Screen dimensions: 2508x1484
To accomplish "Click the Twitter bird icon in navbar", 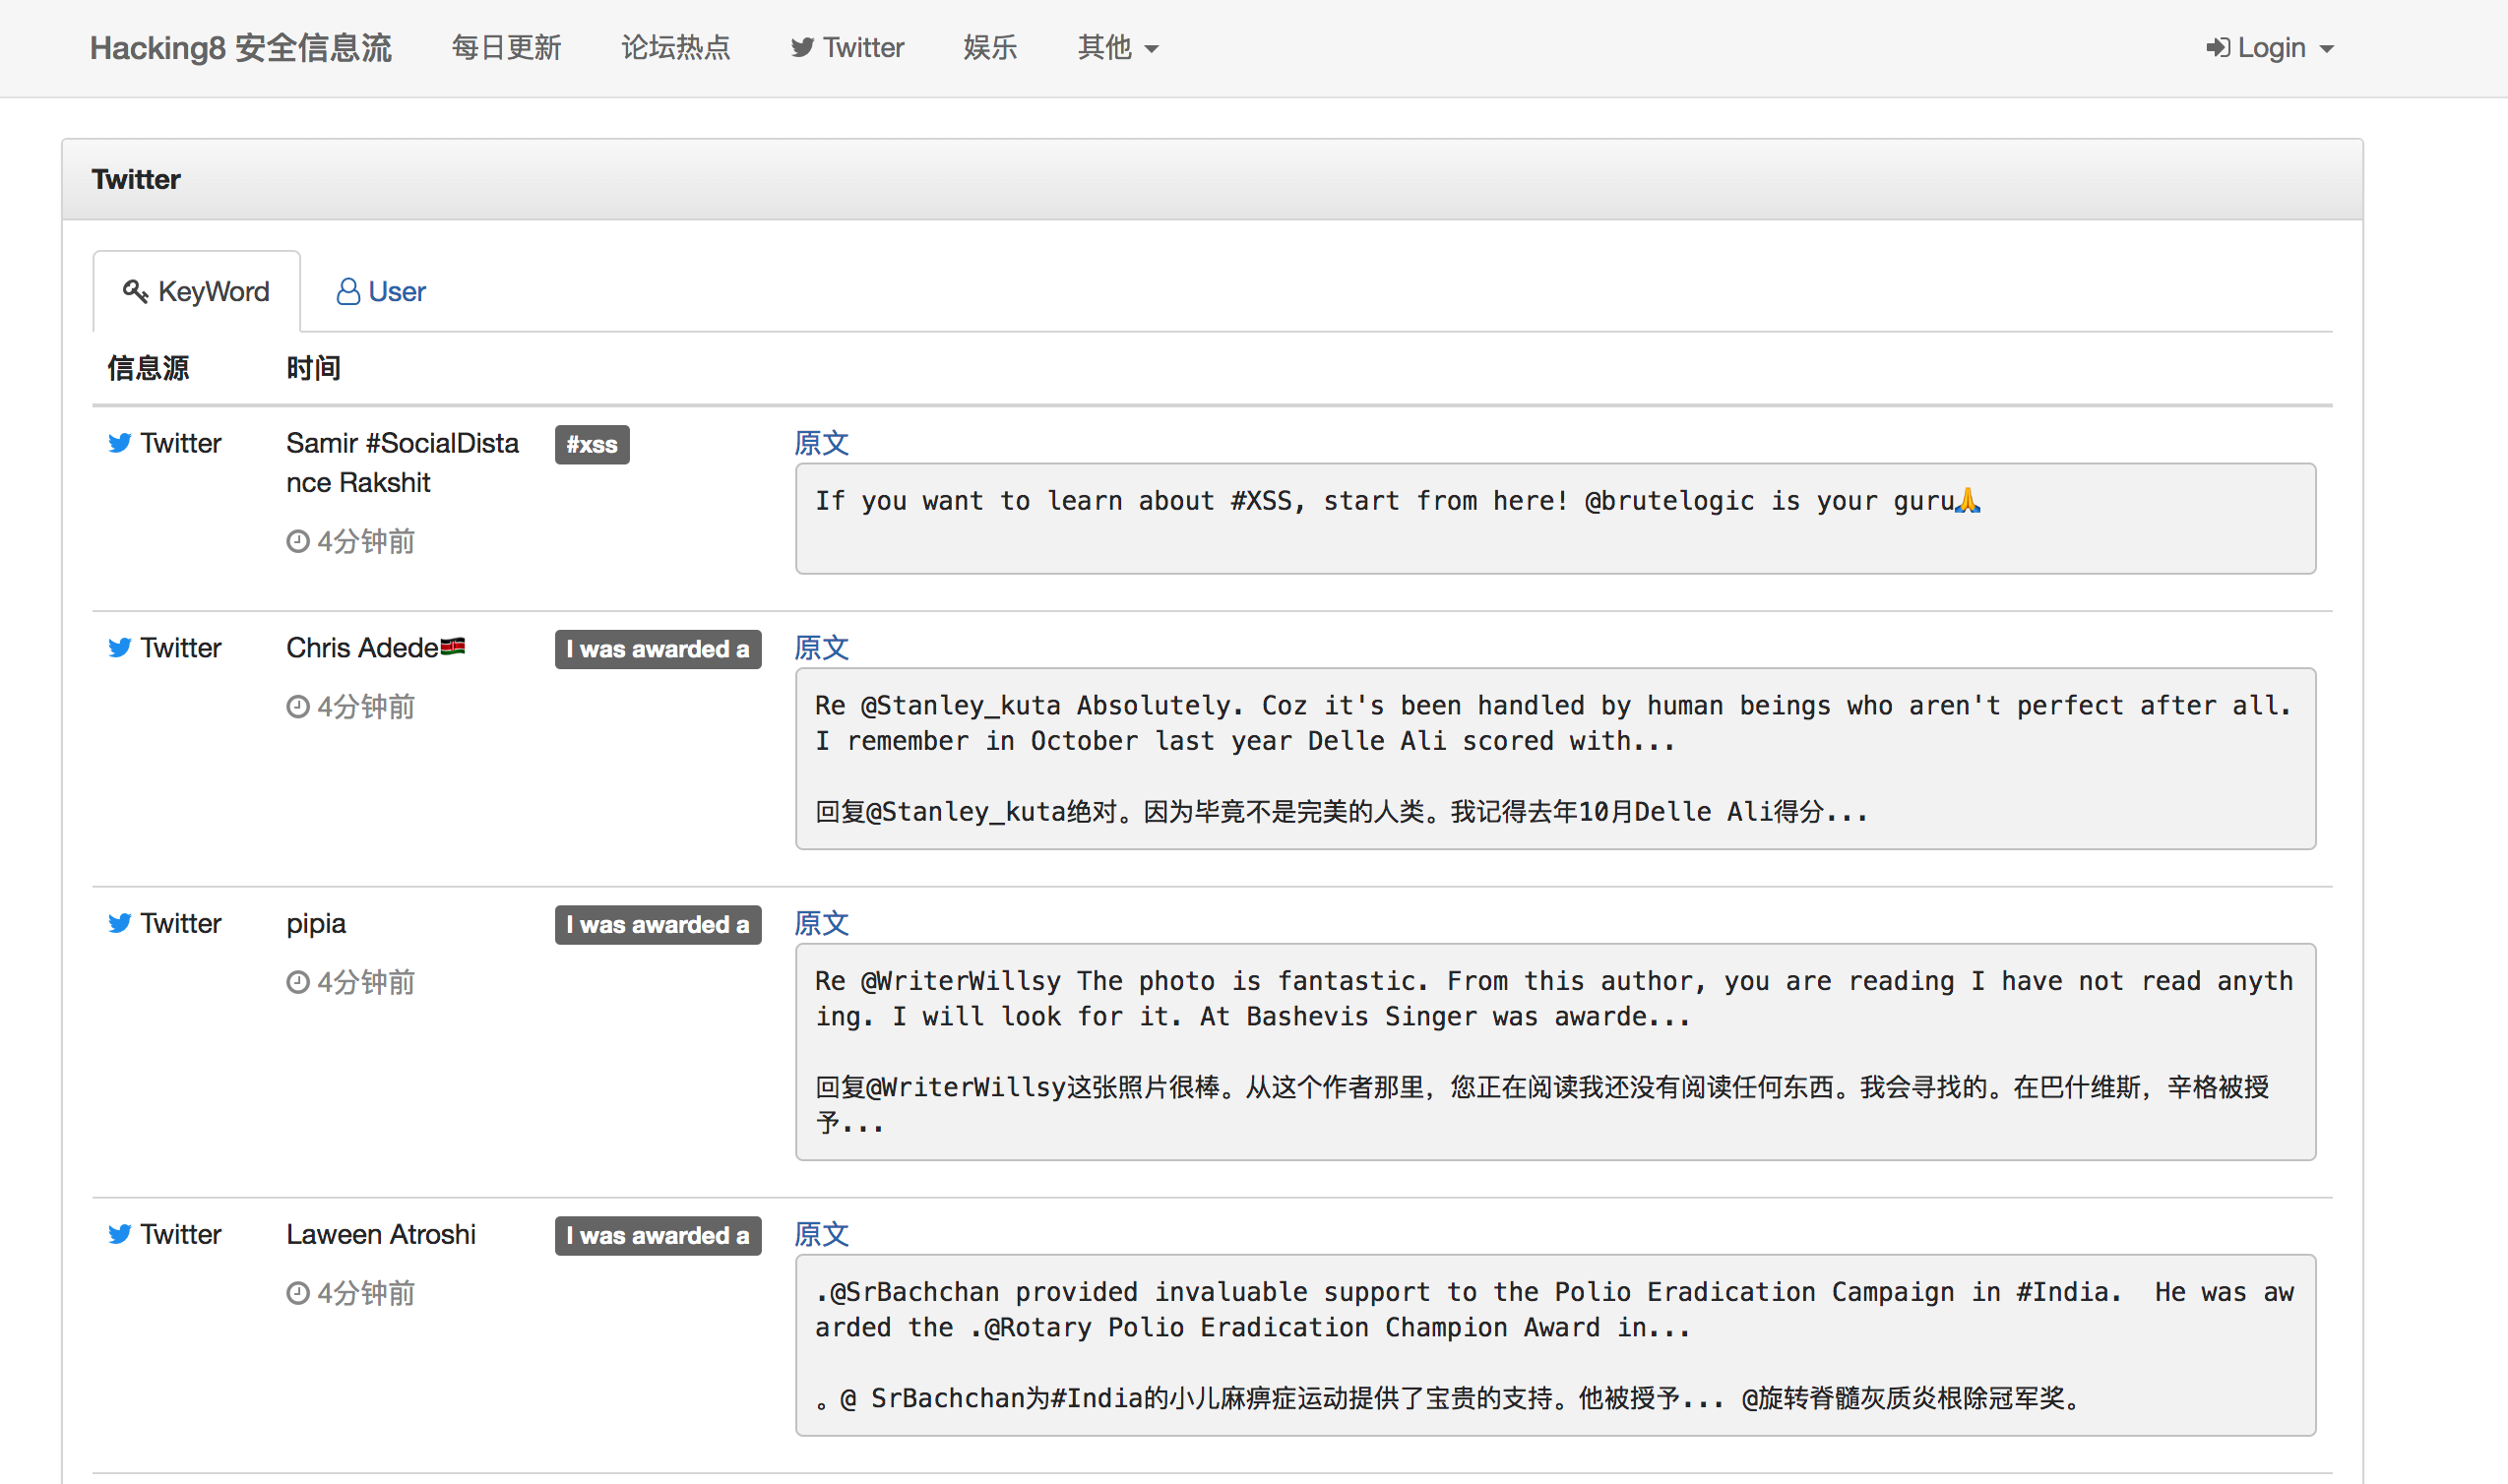I will 802,48.
